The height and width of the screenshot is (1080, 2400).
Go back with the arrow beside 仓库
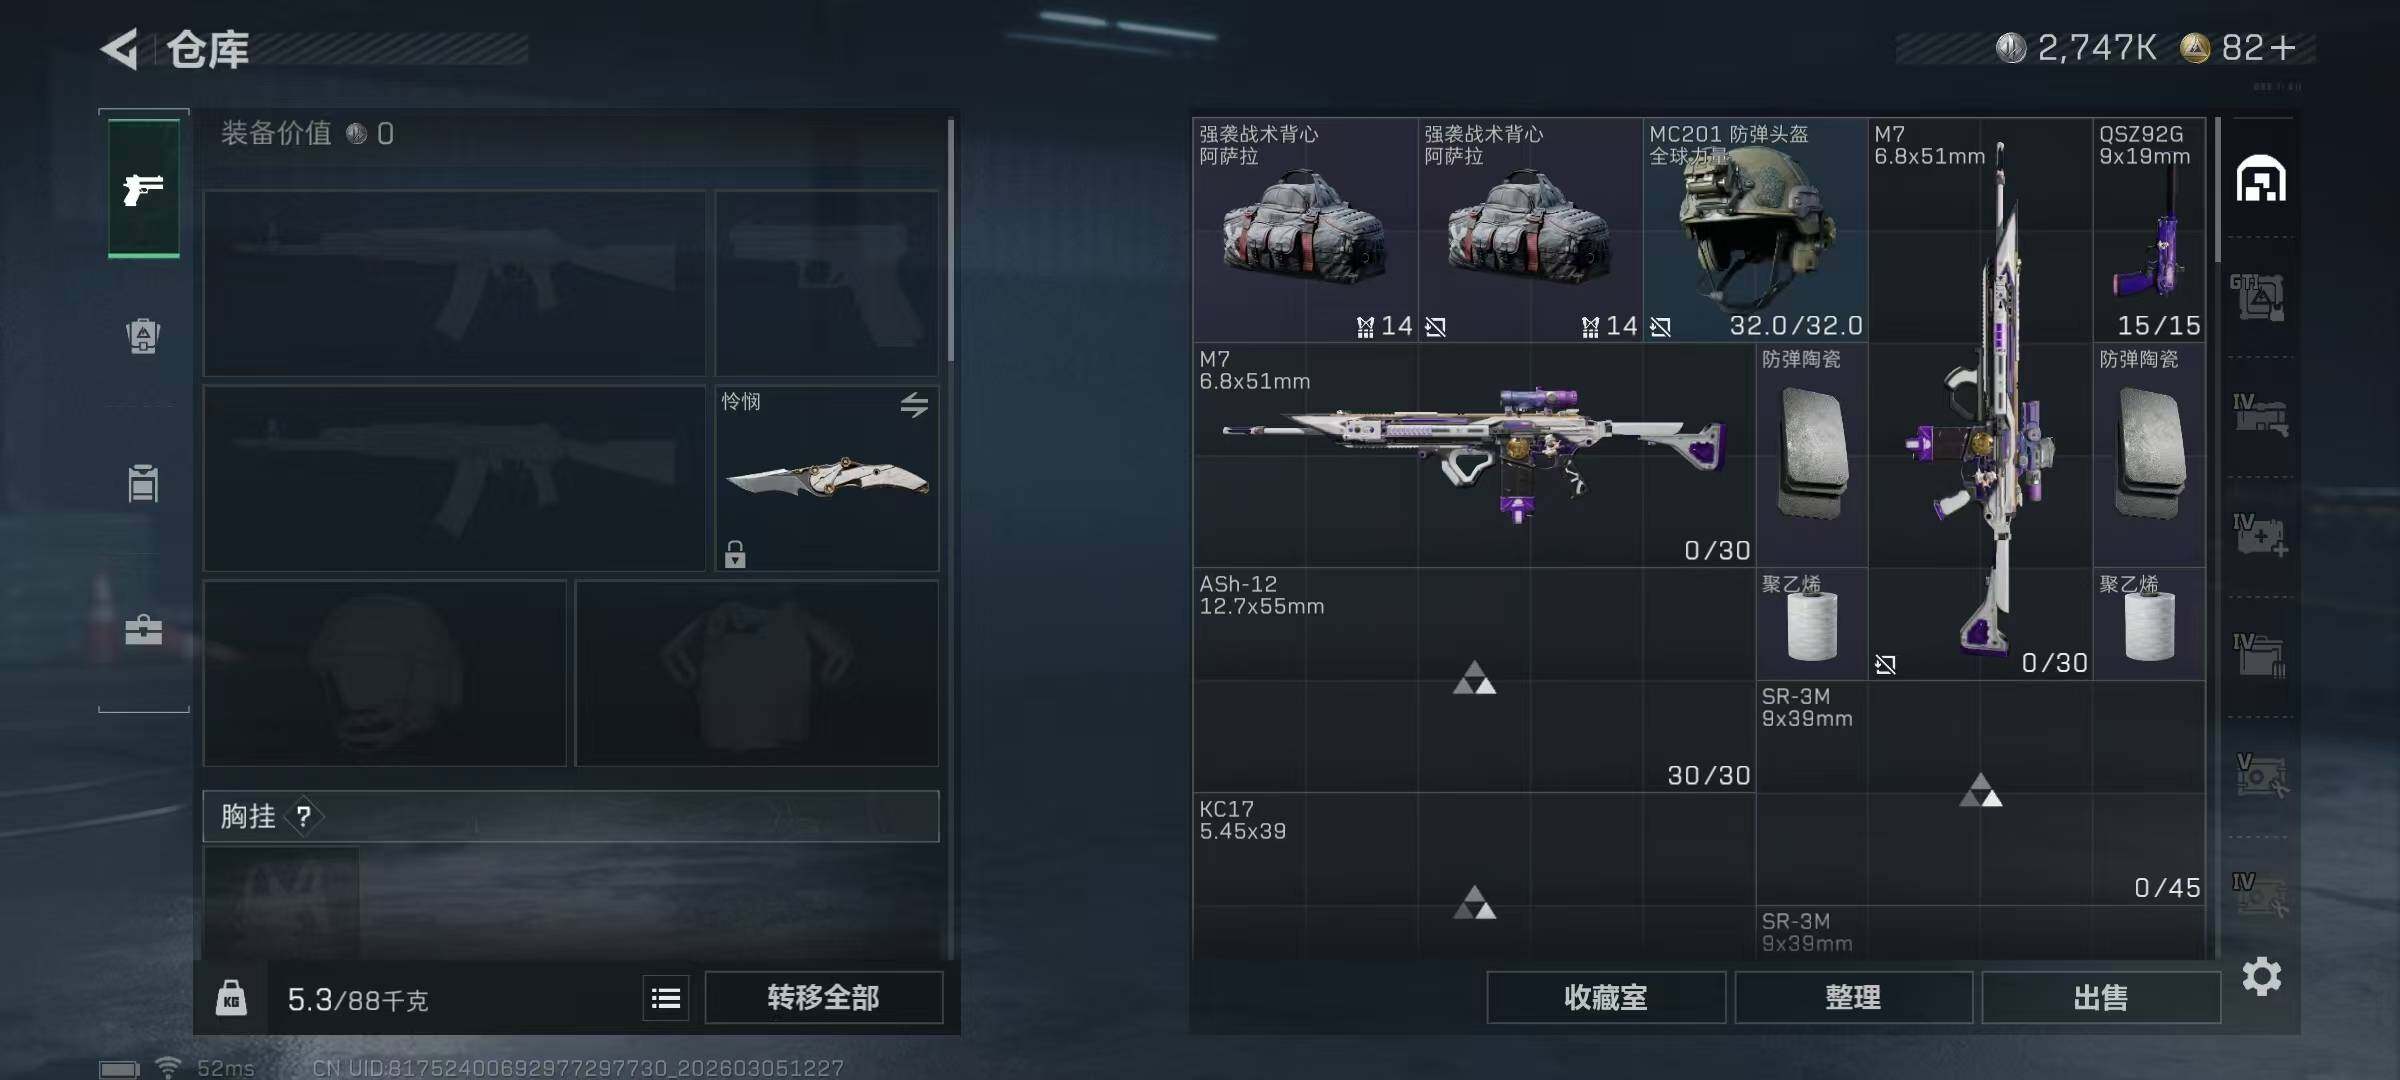coord(119,49)
